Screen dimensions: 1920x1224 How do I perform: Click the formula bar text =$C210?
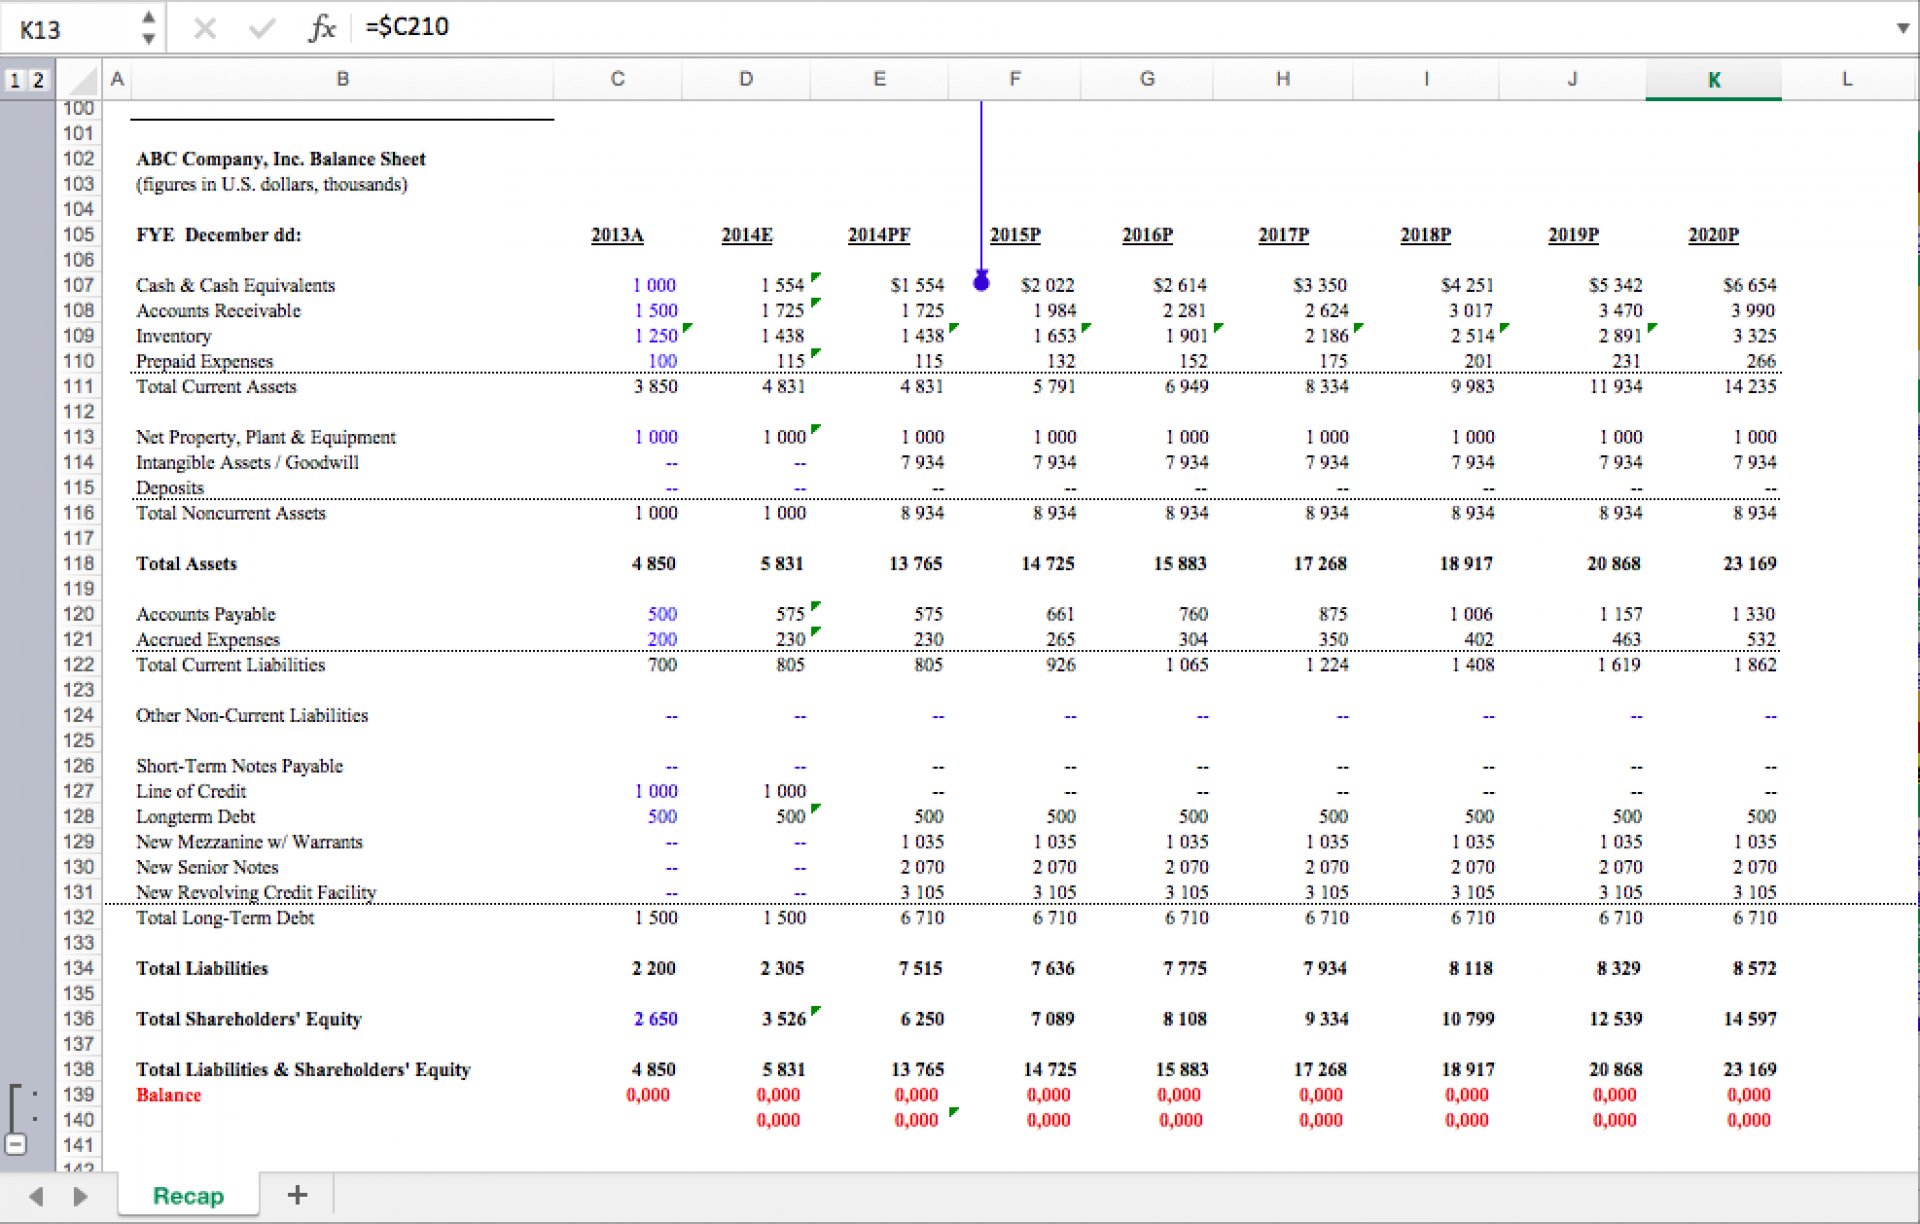(407, 27)
